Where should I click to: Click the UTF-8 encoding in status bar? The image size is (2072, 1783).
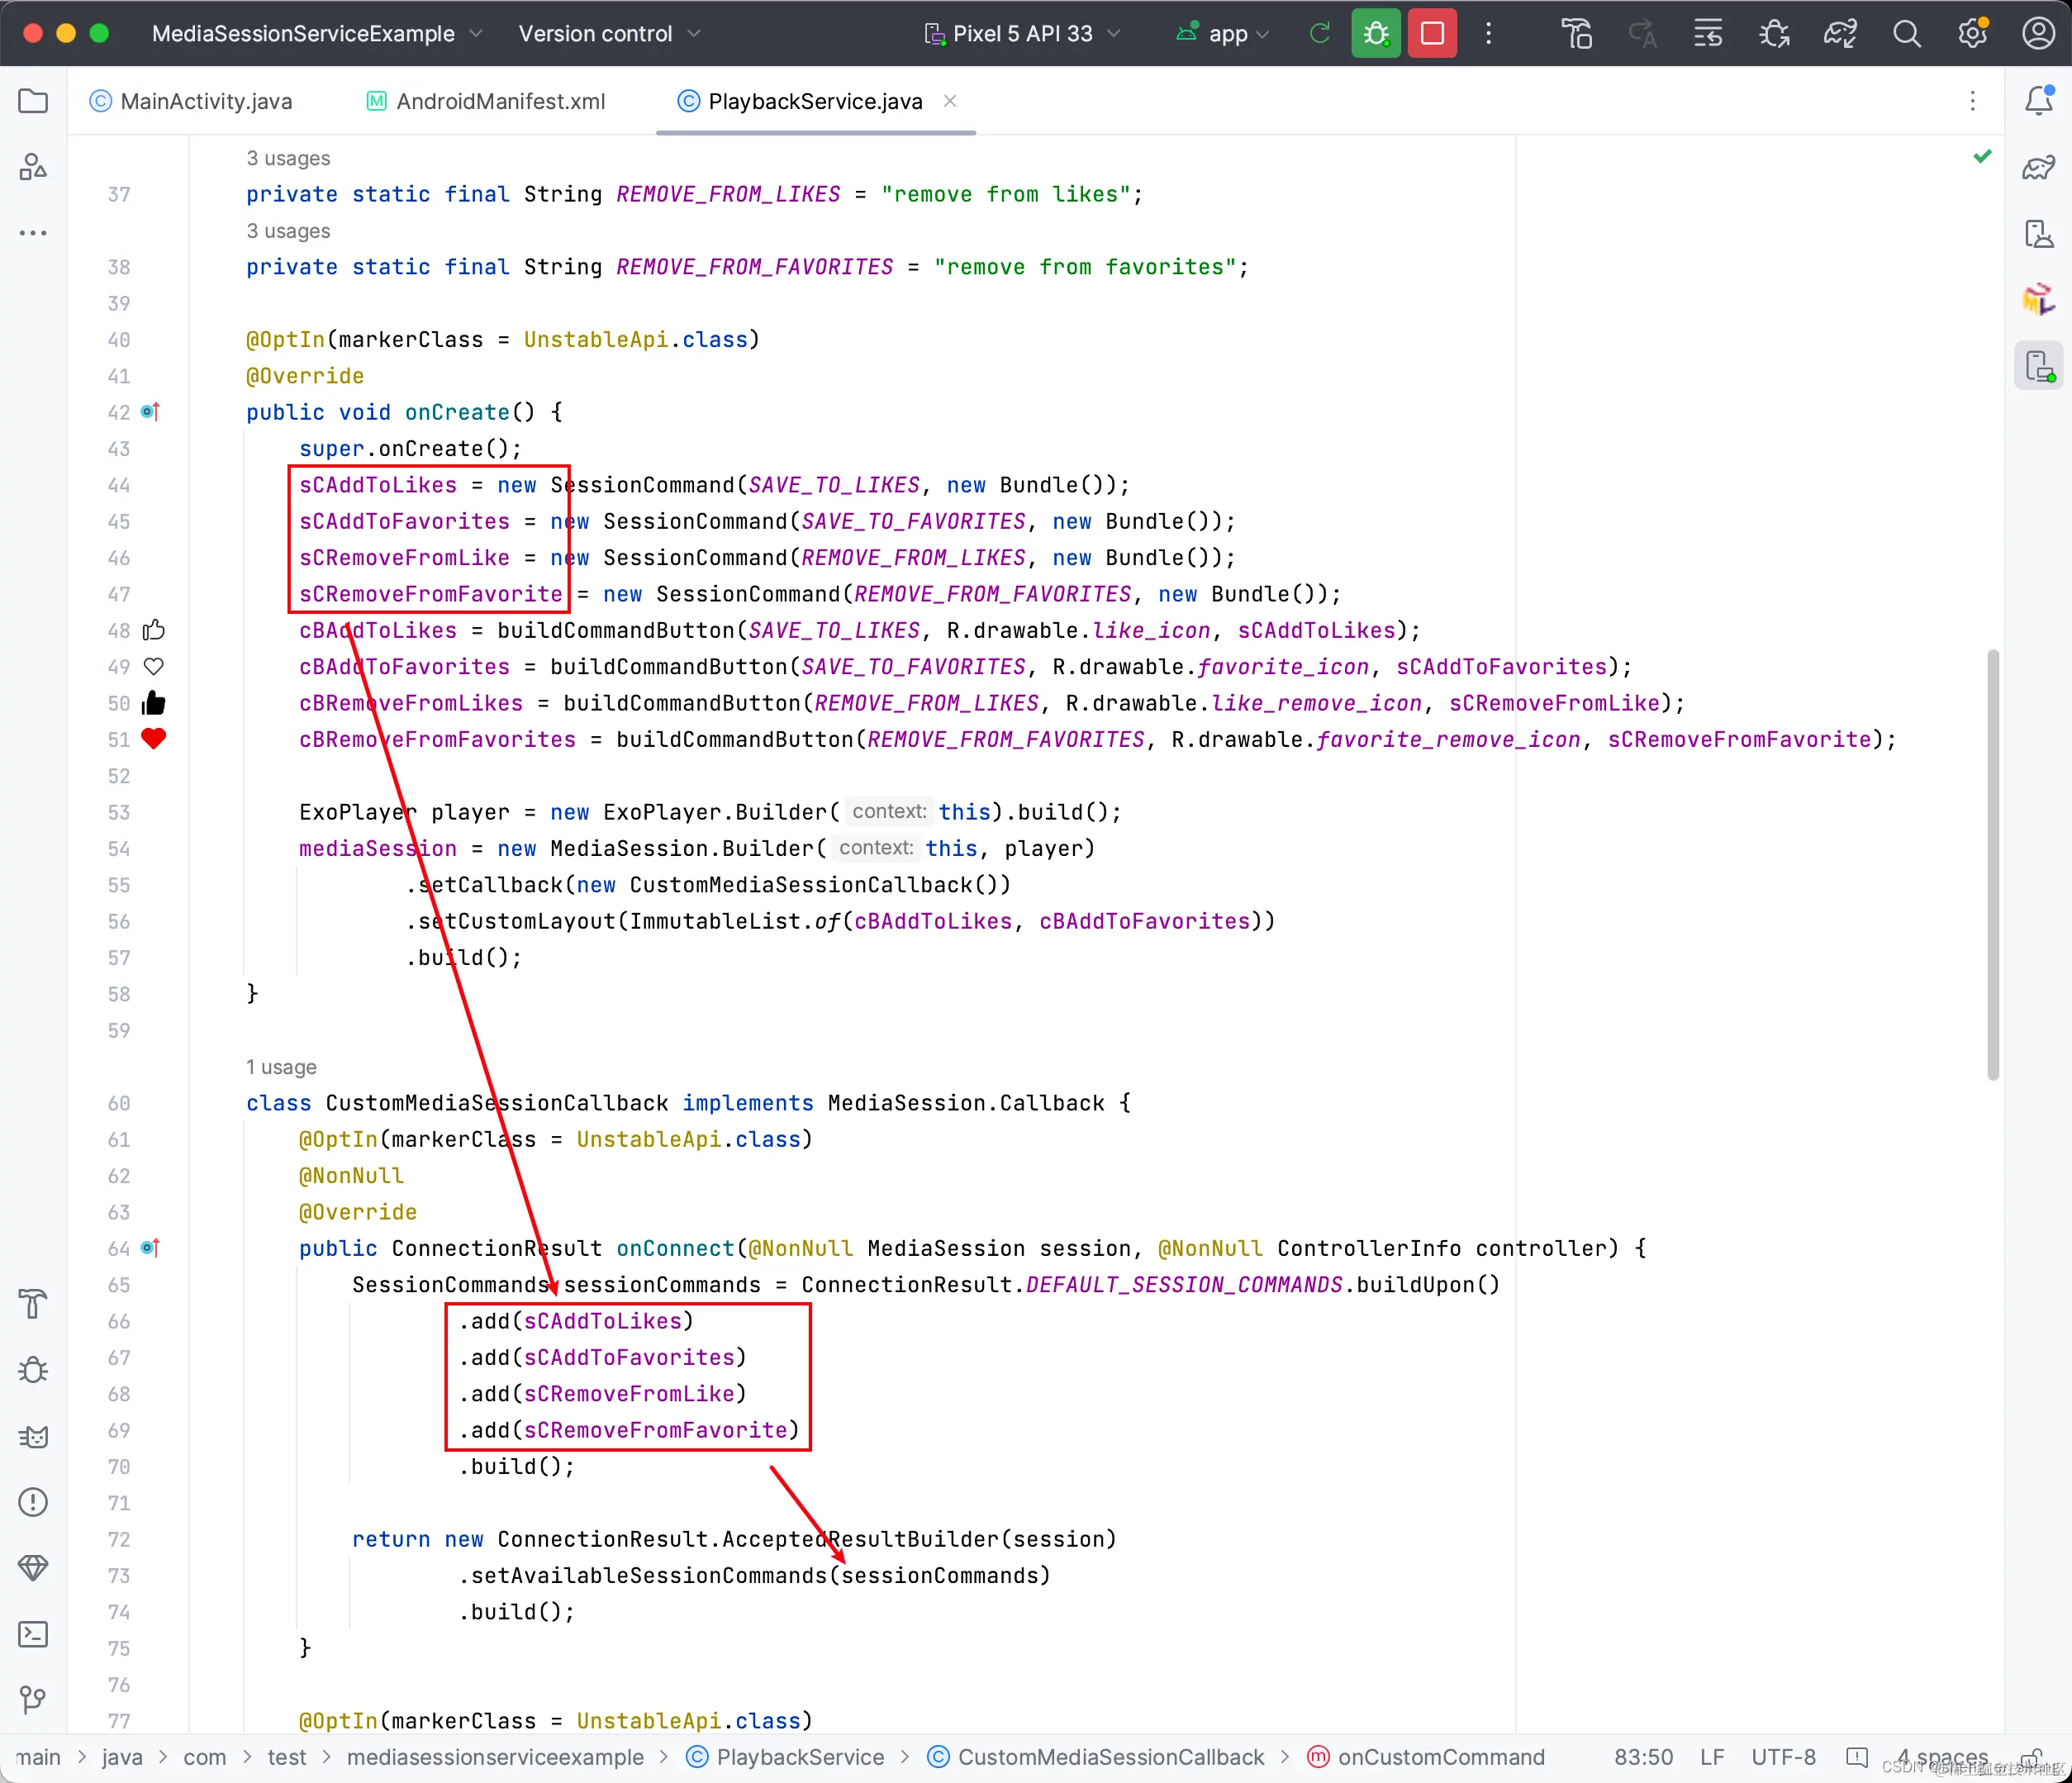click(1783, 1757)
